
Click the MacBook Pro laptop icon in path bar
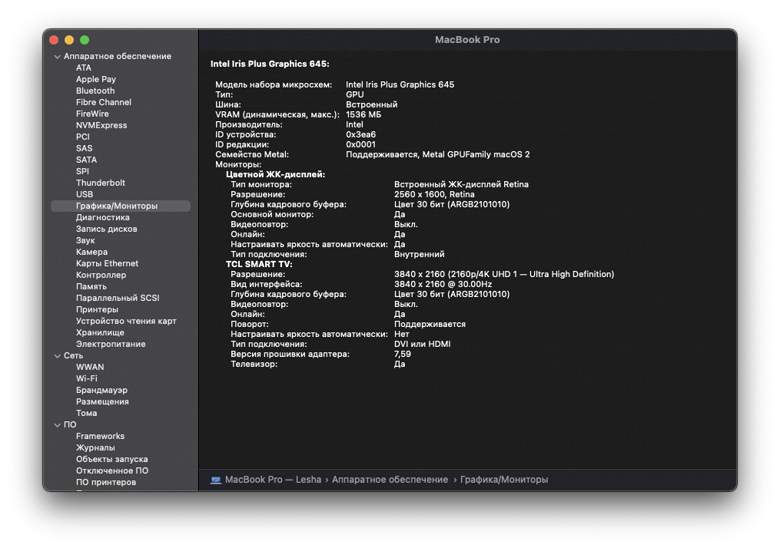[215, 480]
